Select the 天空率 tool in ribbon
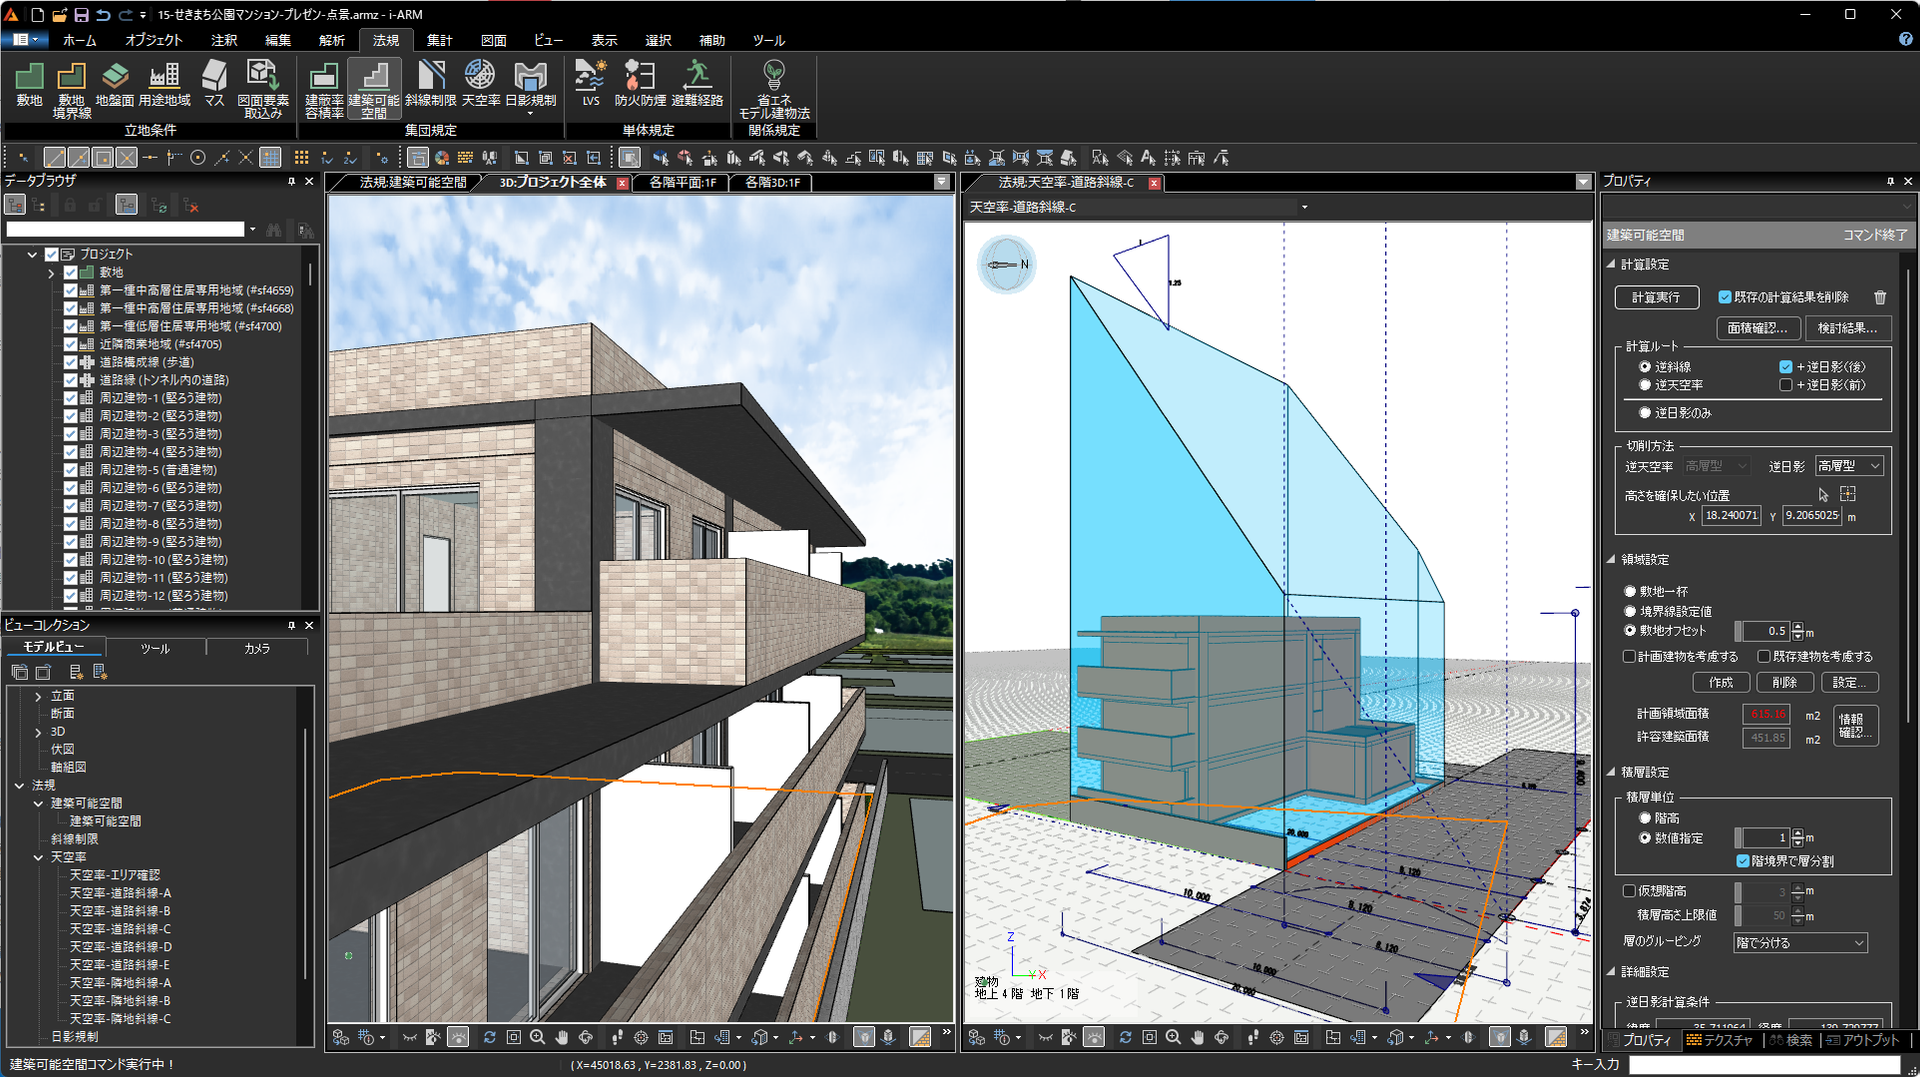This screenshot has height=1077, width=1920. [481, 84]
